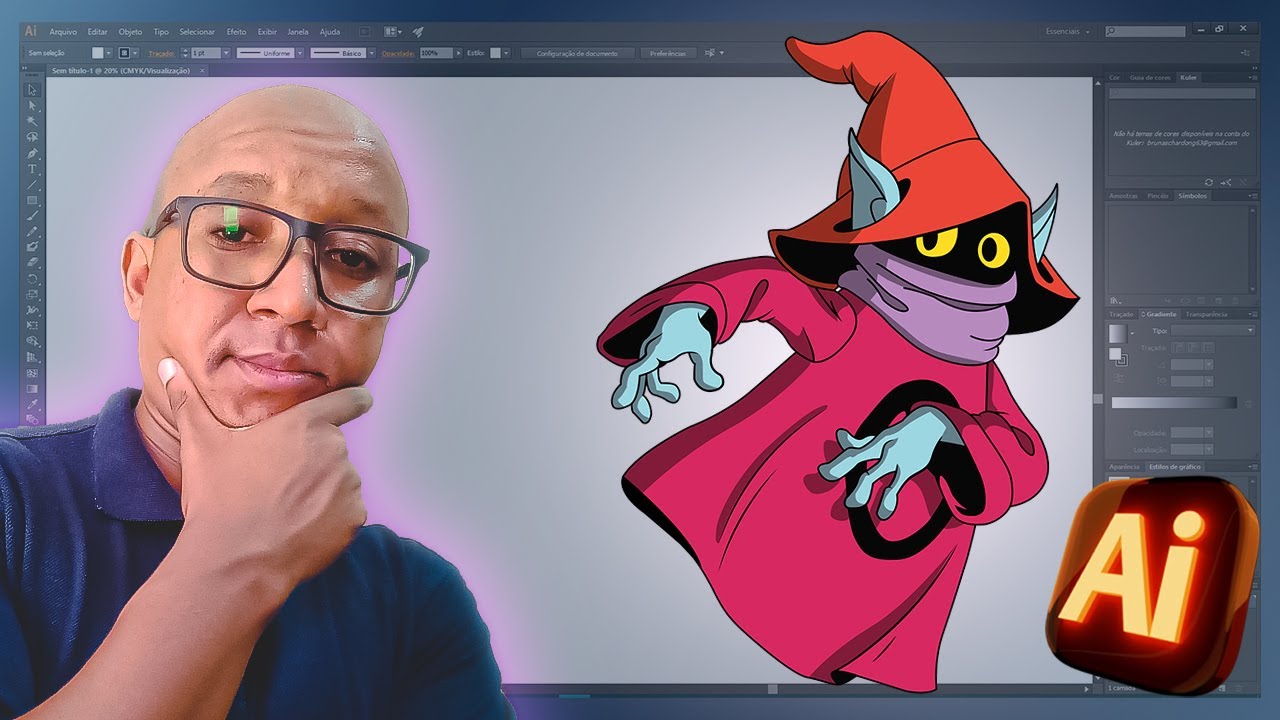The height and width of the screenshot is (720, 1280).
Task: Open Bridge from the menu bar icon
Action: pos(366,32)
